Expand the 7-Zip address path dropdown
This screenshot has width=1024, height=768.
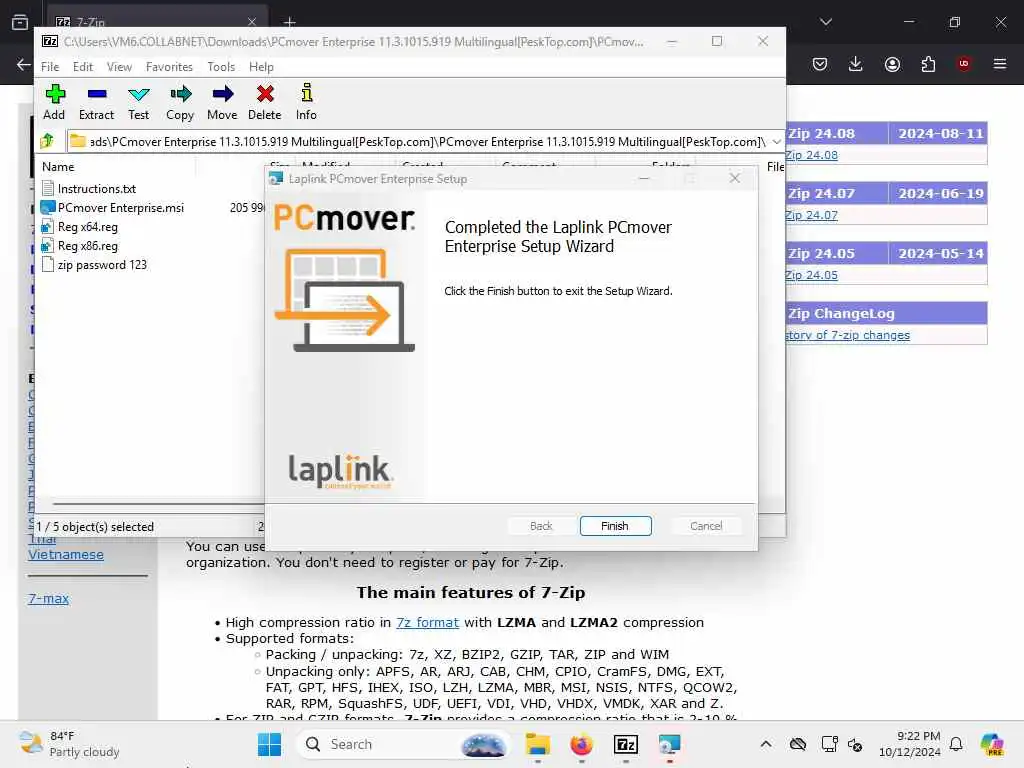click(x=776, y=141)
